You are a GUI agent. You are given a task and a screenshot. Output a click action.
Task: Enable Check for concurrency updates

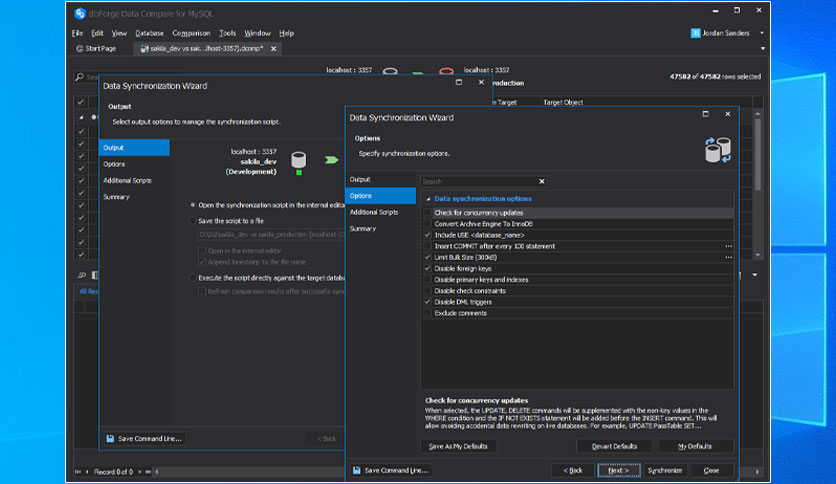click(x=428, y=213)
